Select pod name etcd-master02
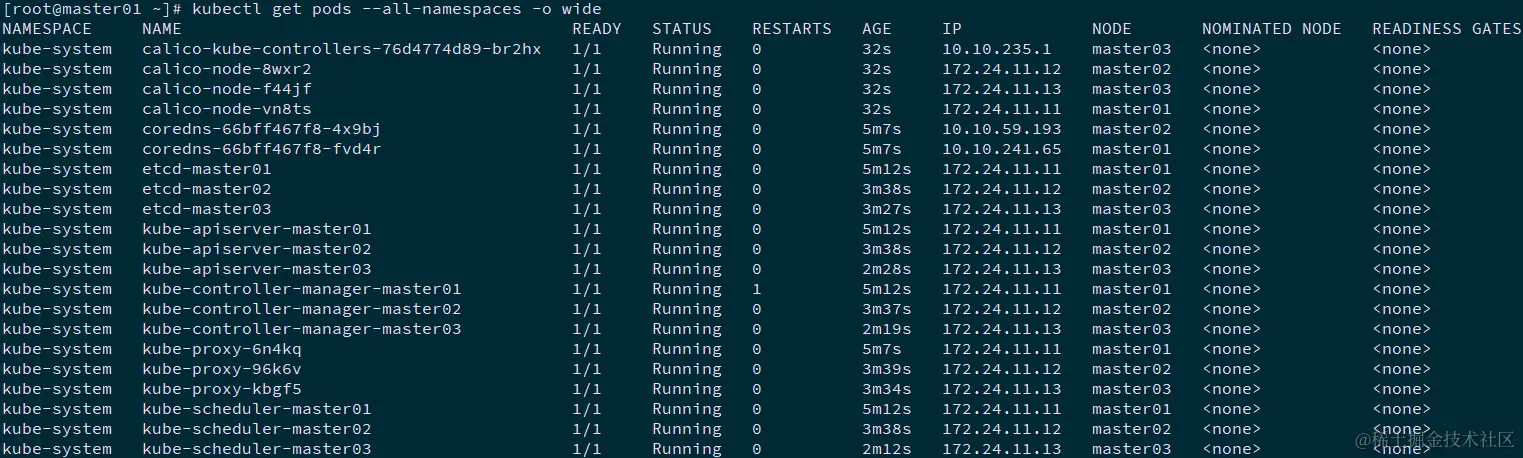This screenshot has width=1523, height=458. pyautogui.click(x=207, y=189)
